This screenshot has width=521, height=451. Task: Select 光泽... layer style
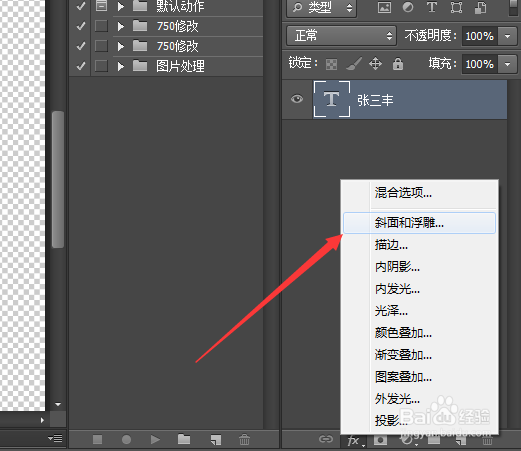pos(420,311)
